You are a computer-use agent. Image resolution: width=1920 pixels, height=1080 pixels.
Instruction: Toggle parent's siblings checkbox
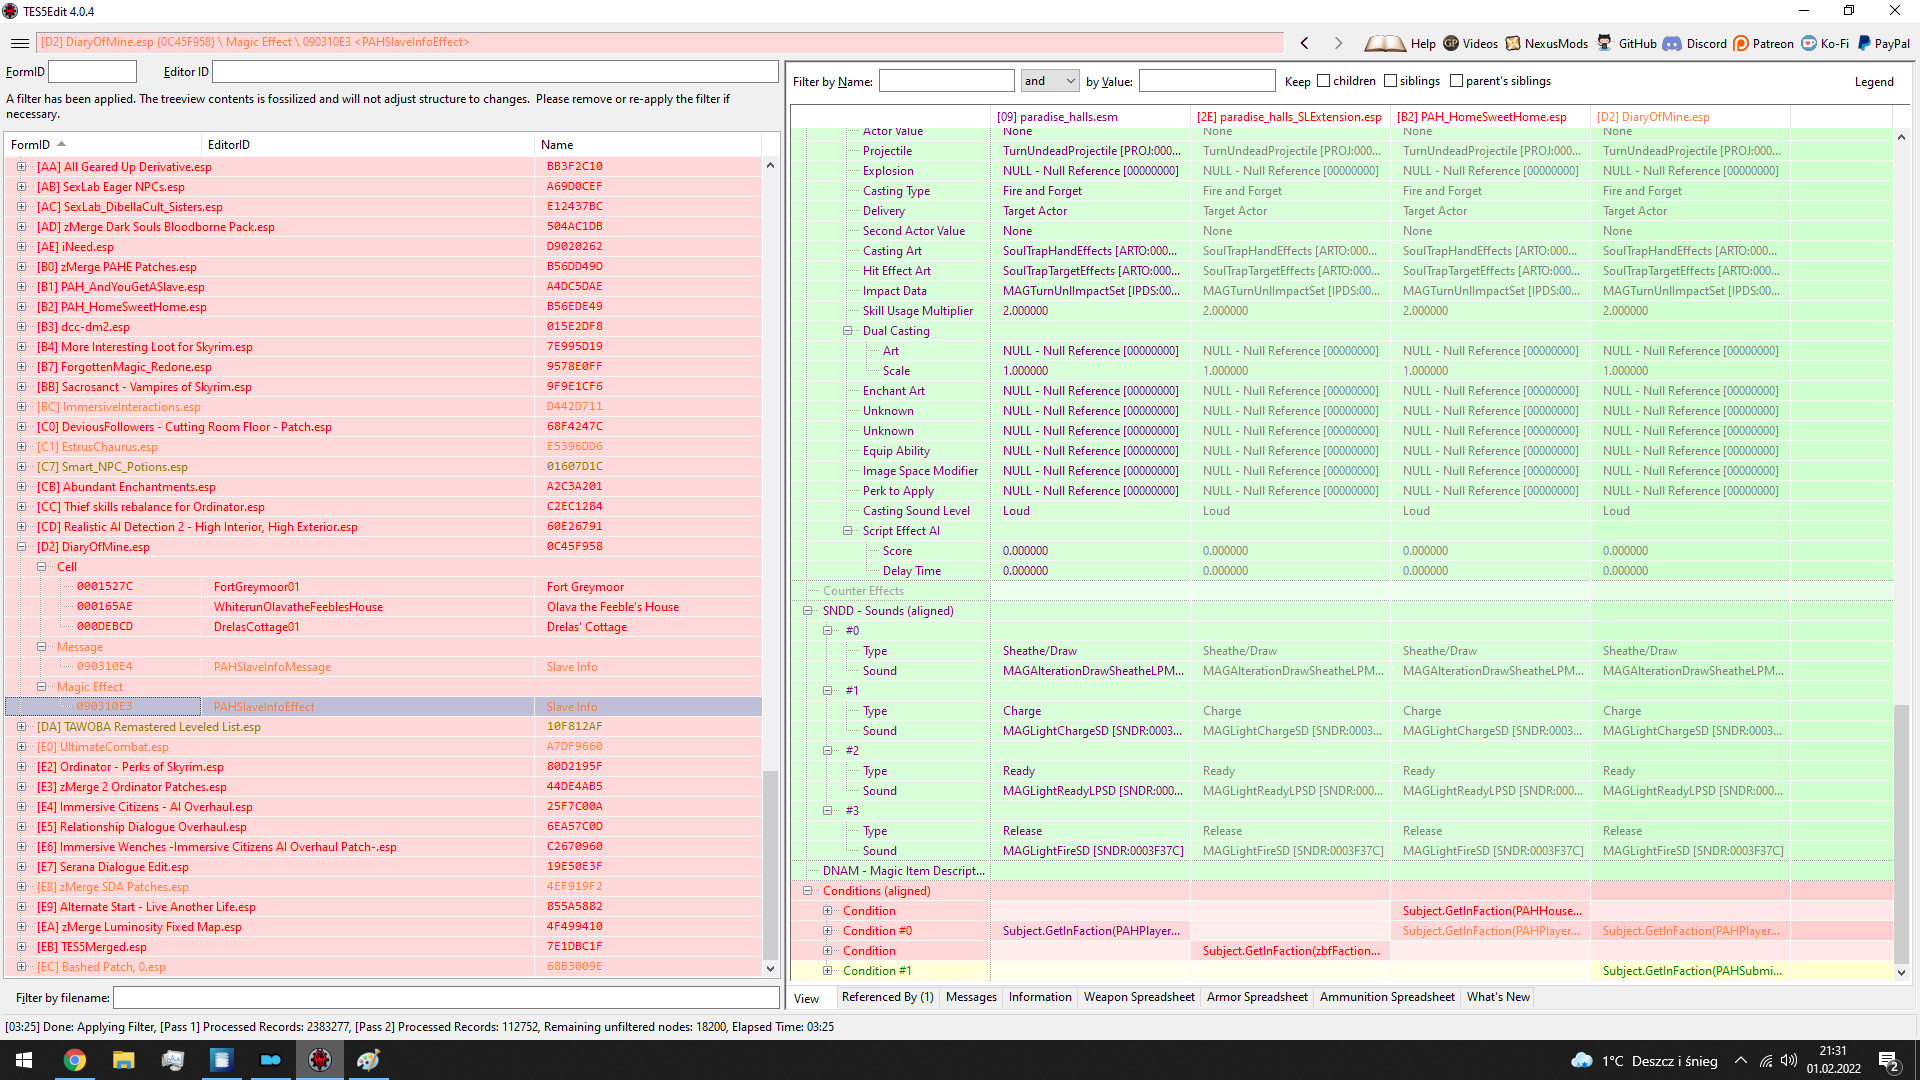tap(1456, 81)
